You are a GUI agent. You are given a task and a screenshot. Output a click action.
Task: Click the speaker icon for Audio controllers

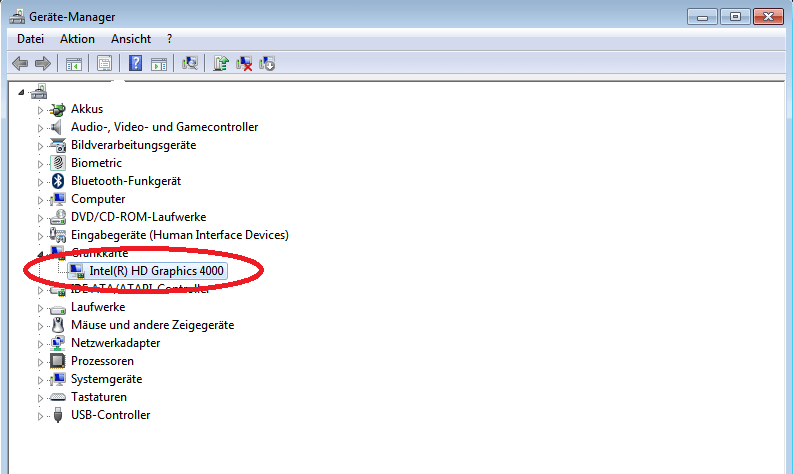coord(57,127)
